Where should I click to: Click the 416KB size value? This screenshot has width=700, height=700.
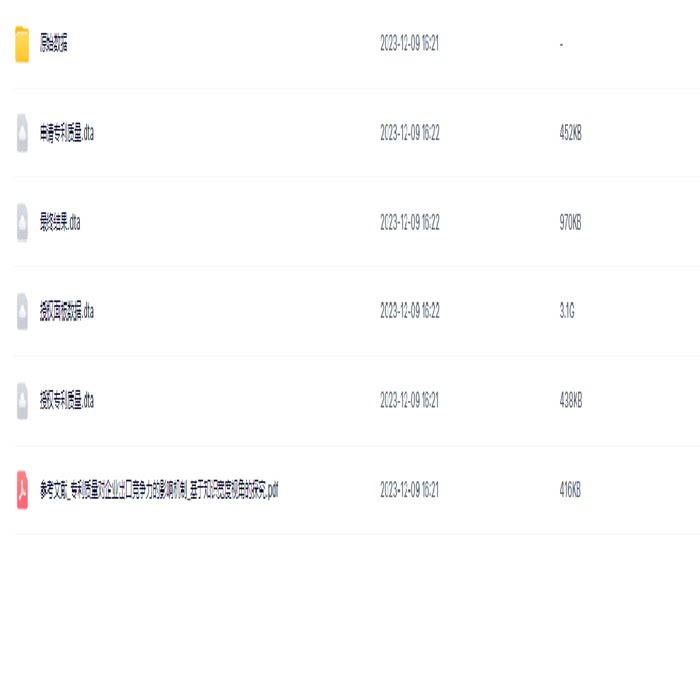pyautogui.click(x=571, y=490)
